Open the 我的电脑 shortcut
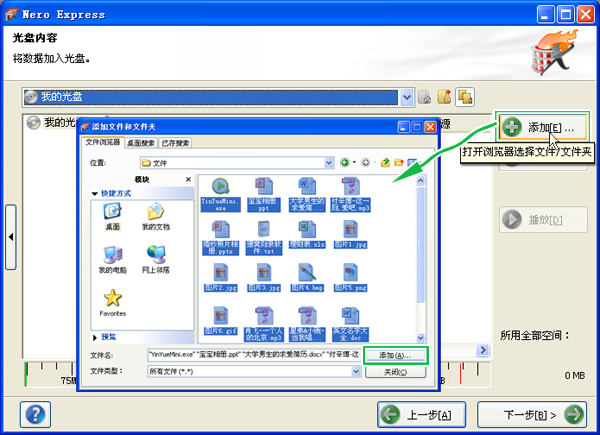600x435 pixels. (112, 260)
